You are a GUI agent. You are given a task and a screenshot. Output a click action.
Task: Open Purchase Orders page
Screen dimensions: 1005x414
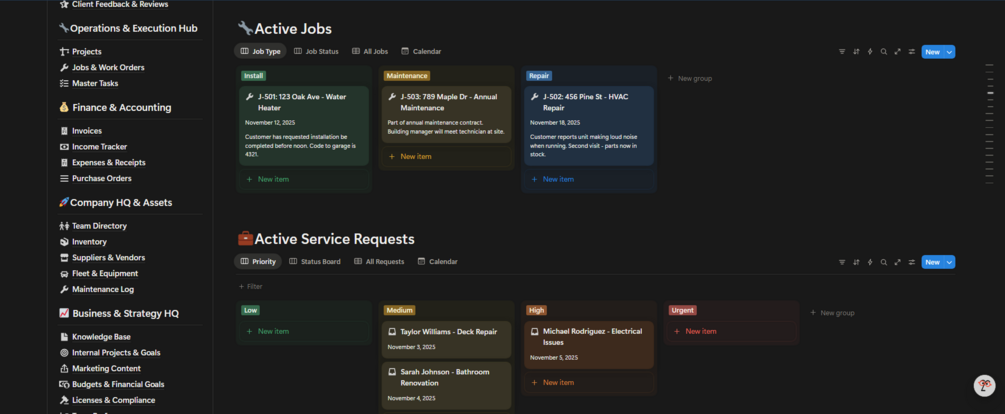pos(101,179)
